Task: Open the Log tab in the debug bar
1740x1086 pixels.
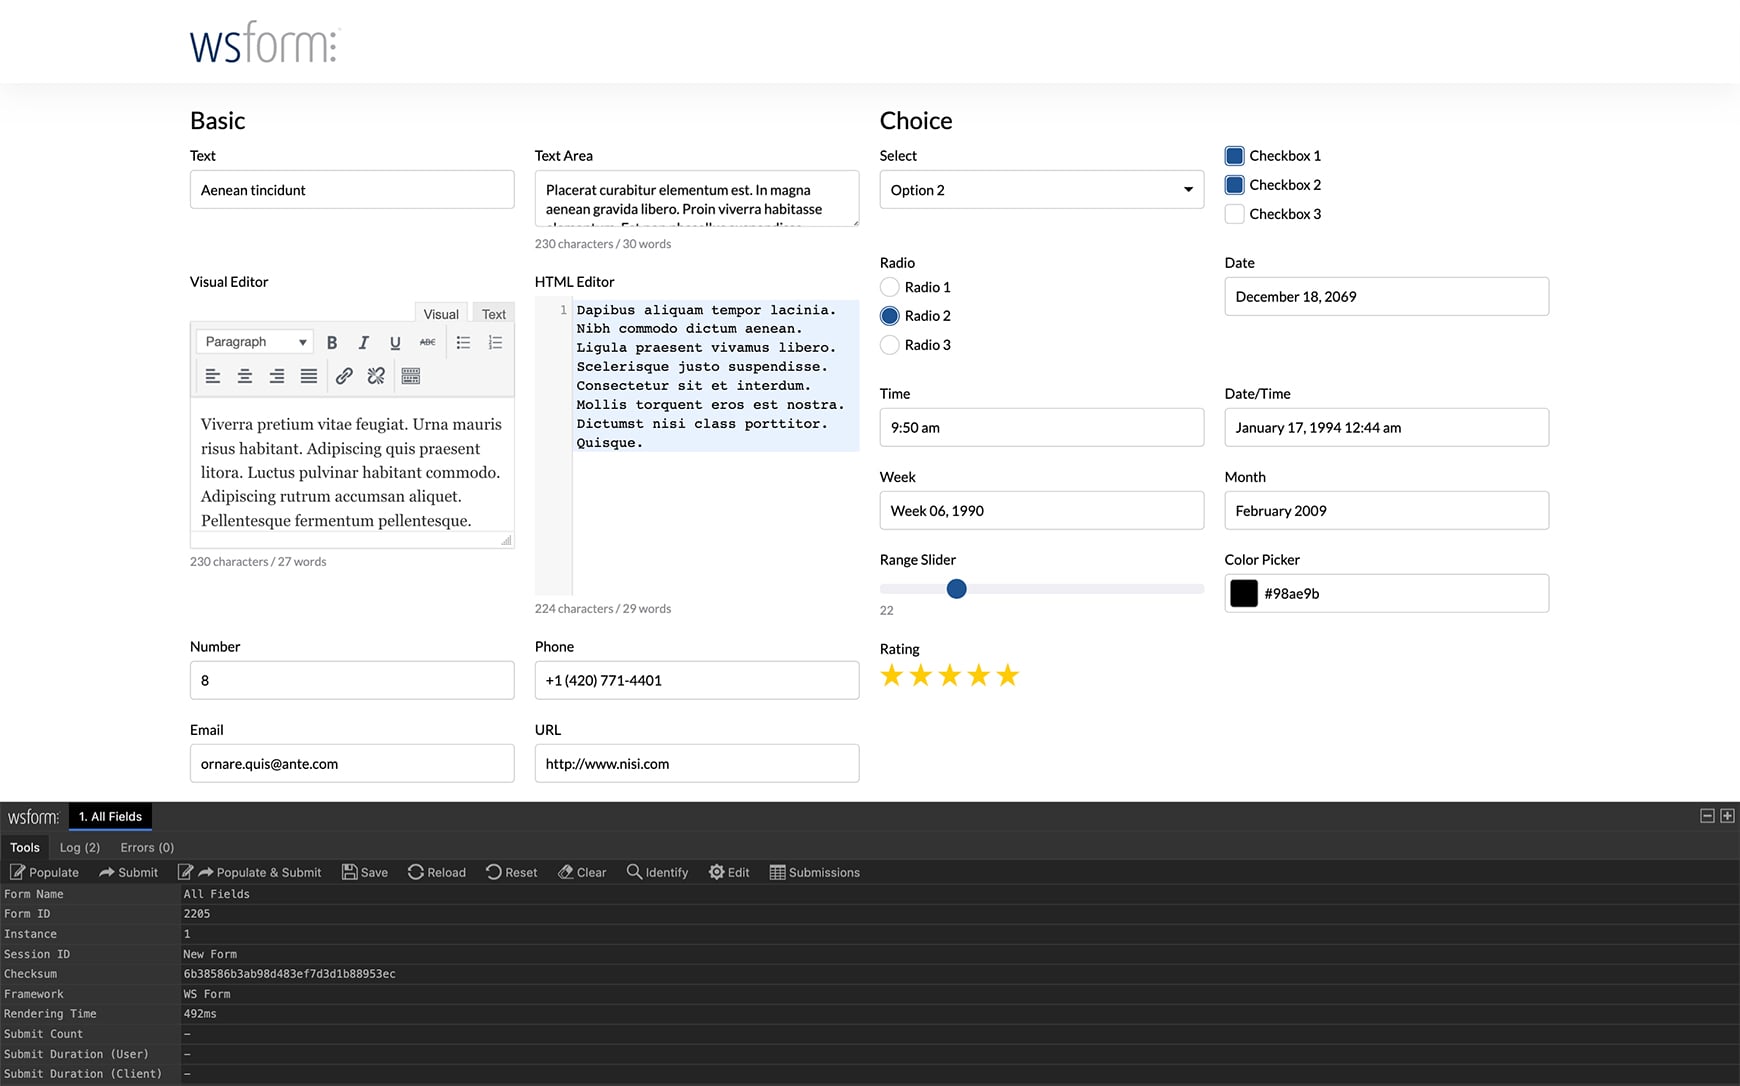Action: (x=79, y=847)
